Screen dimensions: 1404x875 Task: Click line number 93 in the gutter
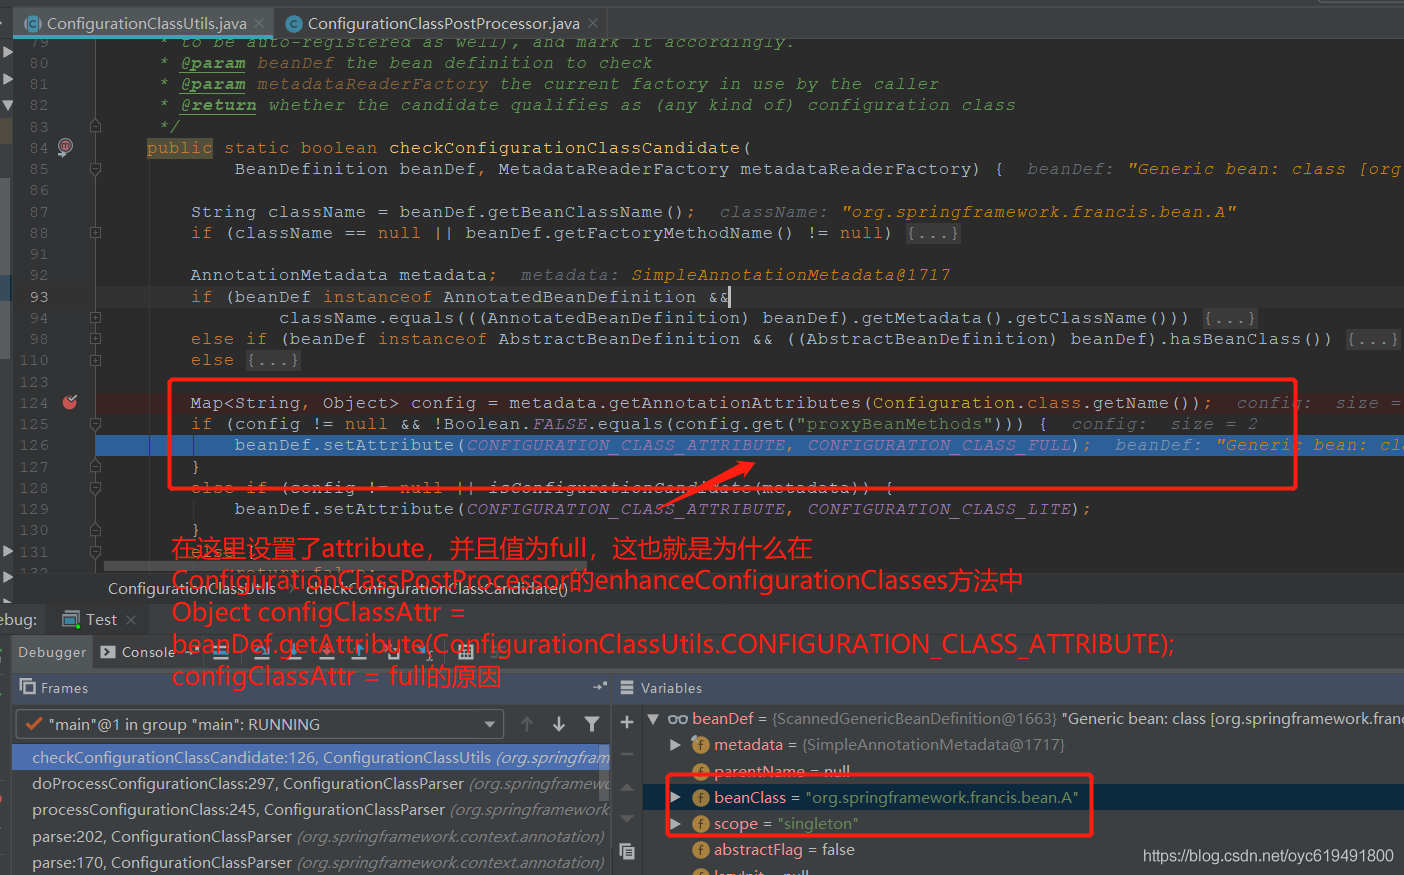point(39,297)
